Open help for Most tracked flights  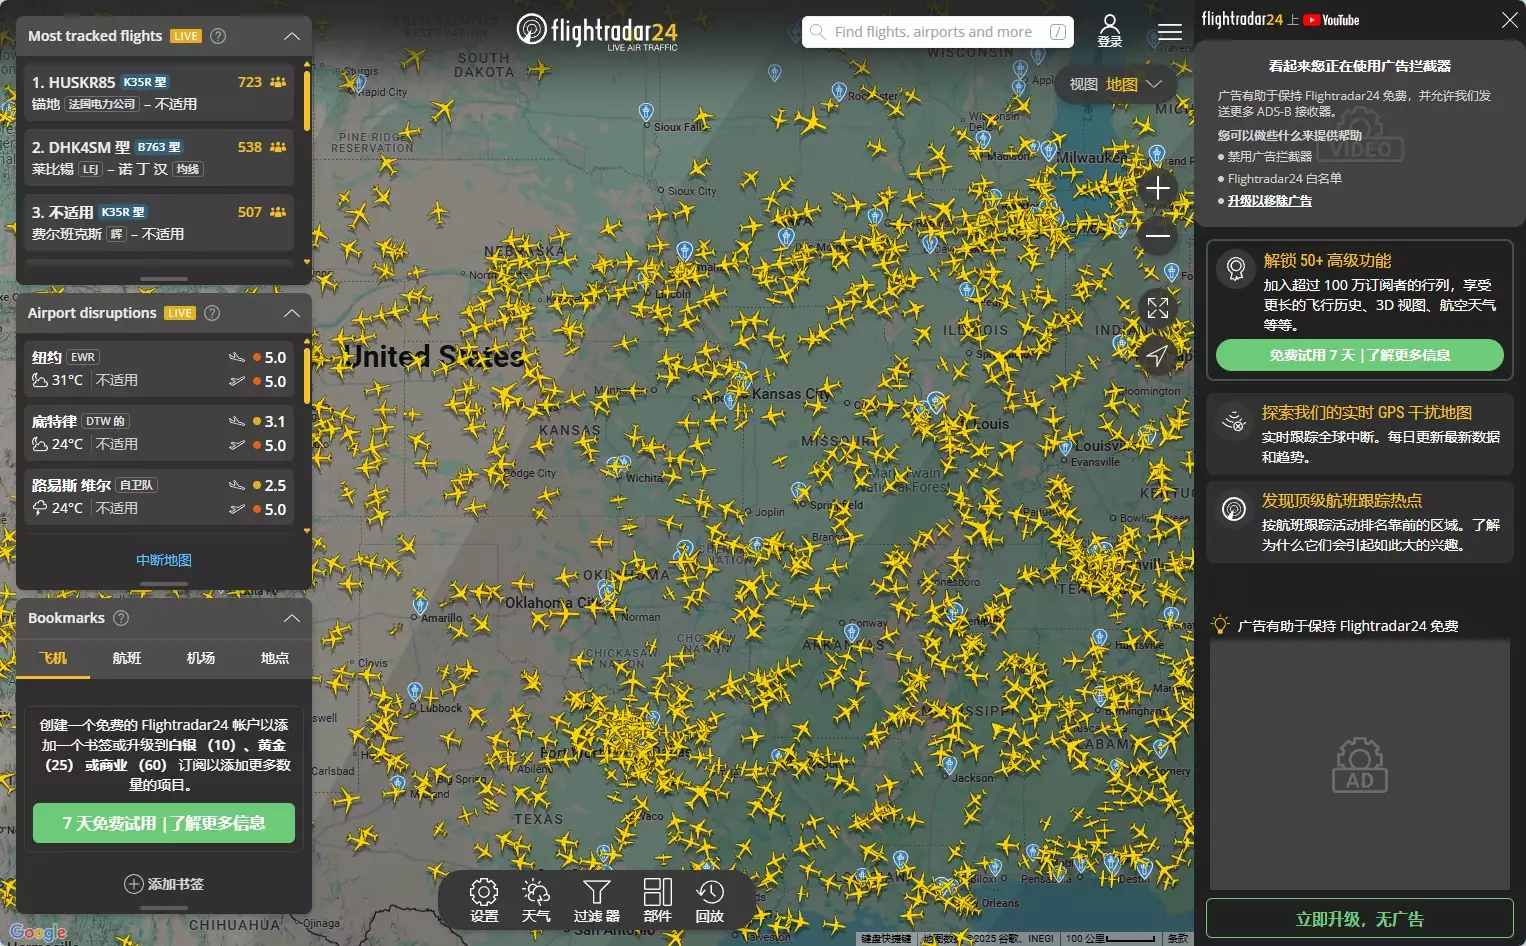[218, 36]
